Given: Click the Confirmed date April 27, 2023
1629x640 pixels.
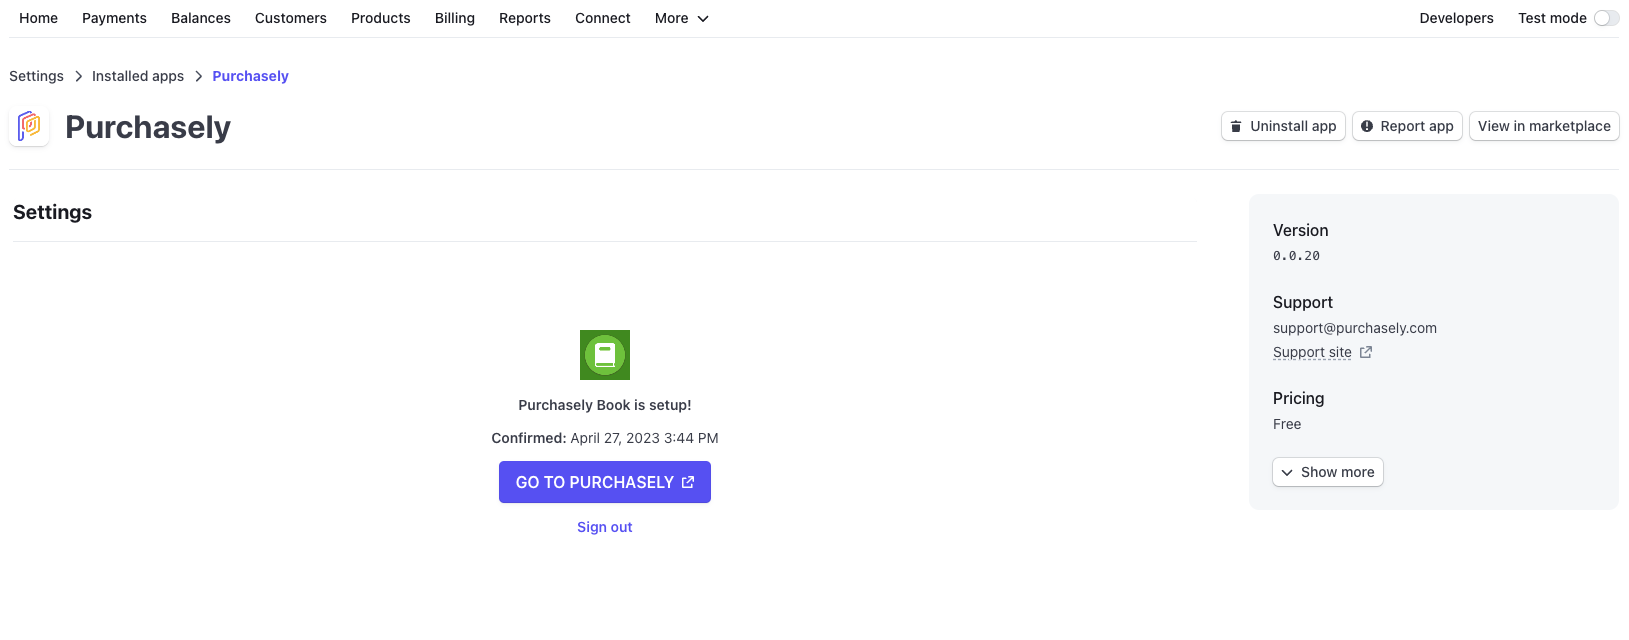Looking at the screenshot, I should pyautogui.click(x=644, y=438).
